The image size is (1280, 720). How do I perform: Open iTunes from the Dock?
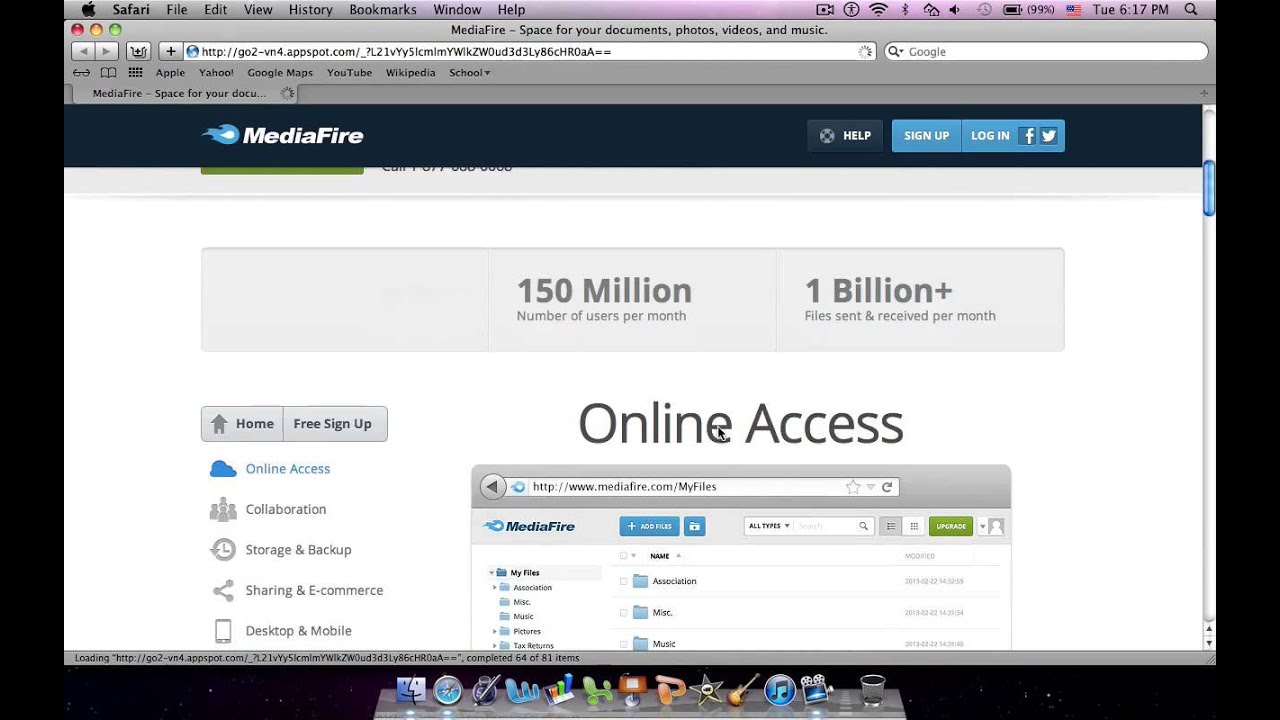(779, 690)
